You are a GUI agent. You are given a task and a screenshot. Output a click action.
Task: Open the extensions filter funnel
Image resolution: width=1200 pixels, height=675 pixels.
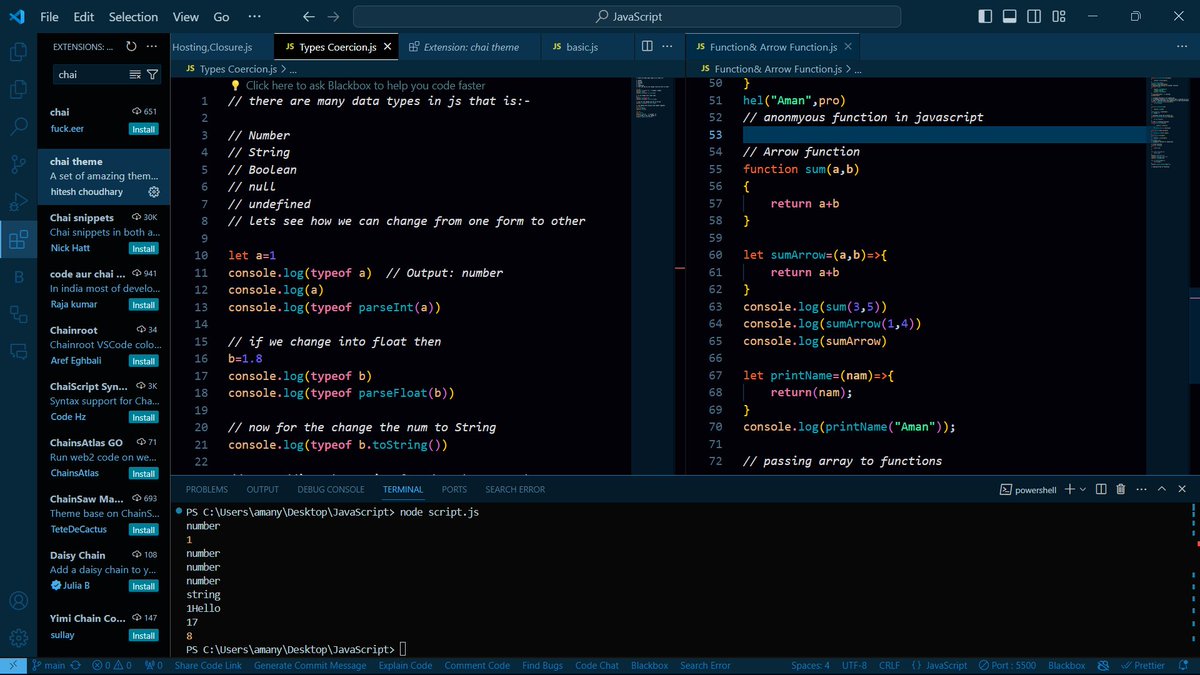point(152,74)
